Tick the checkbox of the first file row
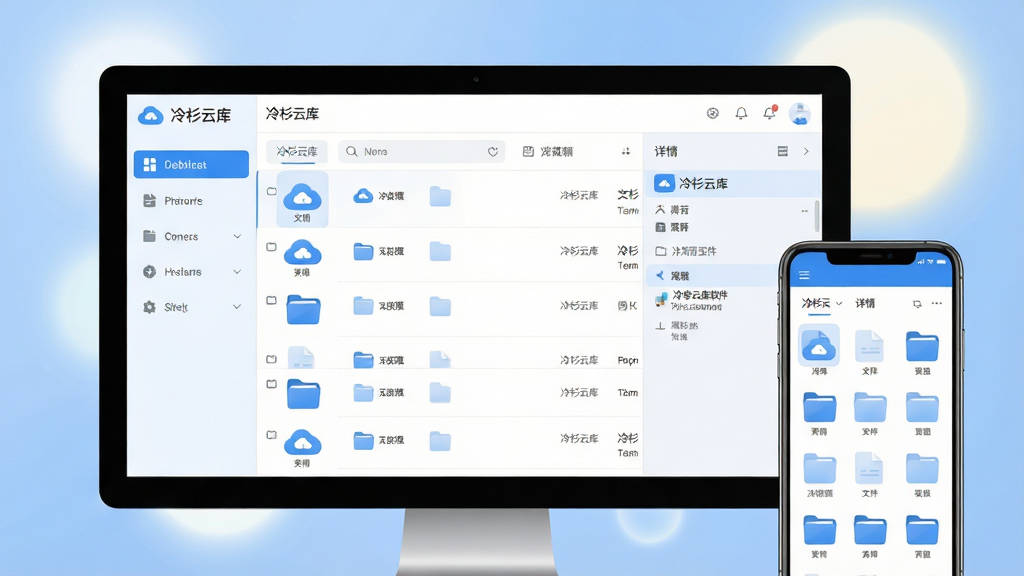 coord(272,191)
